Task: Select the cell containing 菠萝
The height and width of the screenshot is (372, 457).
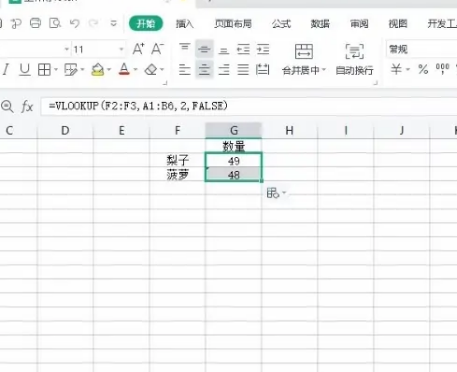Action: (x=177, y=174)
